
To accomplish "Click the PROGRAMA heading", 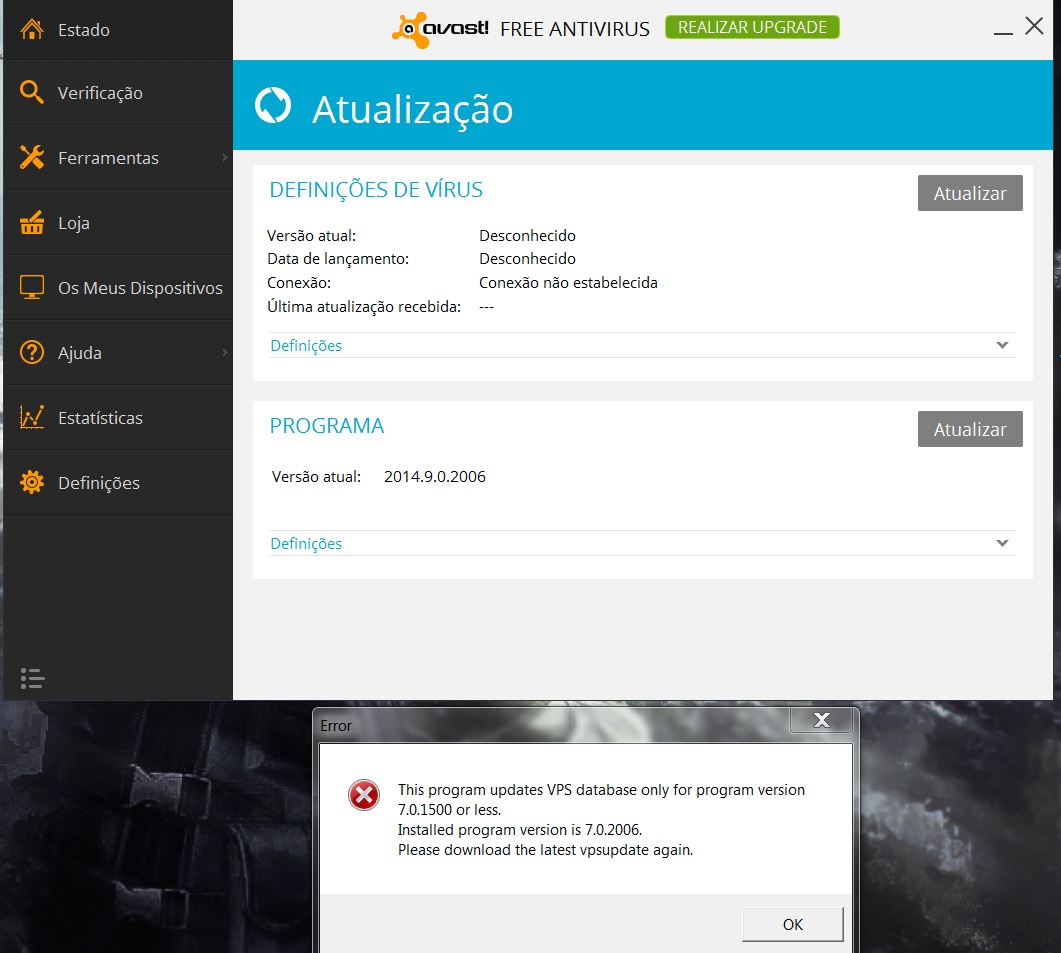I will click(x=326, y=426).
